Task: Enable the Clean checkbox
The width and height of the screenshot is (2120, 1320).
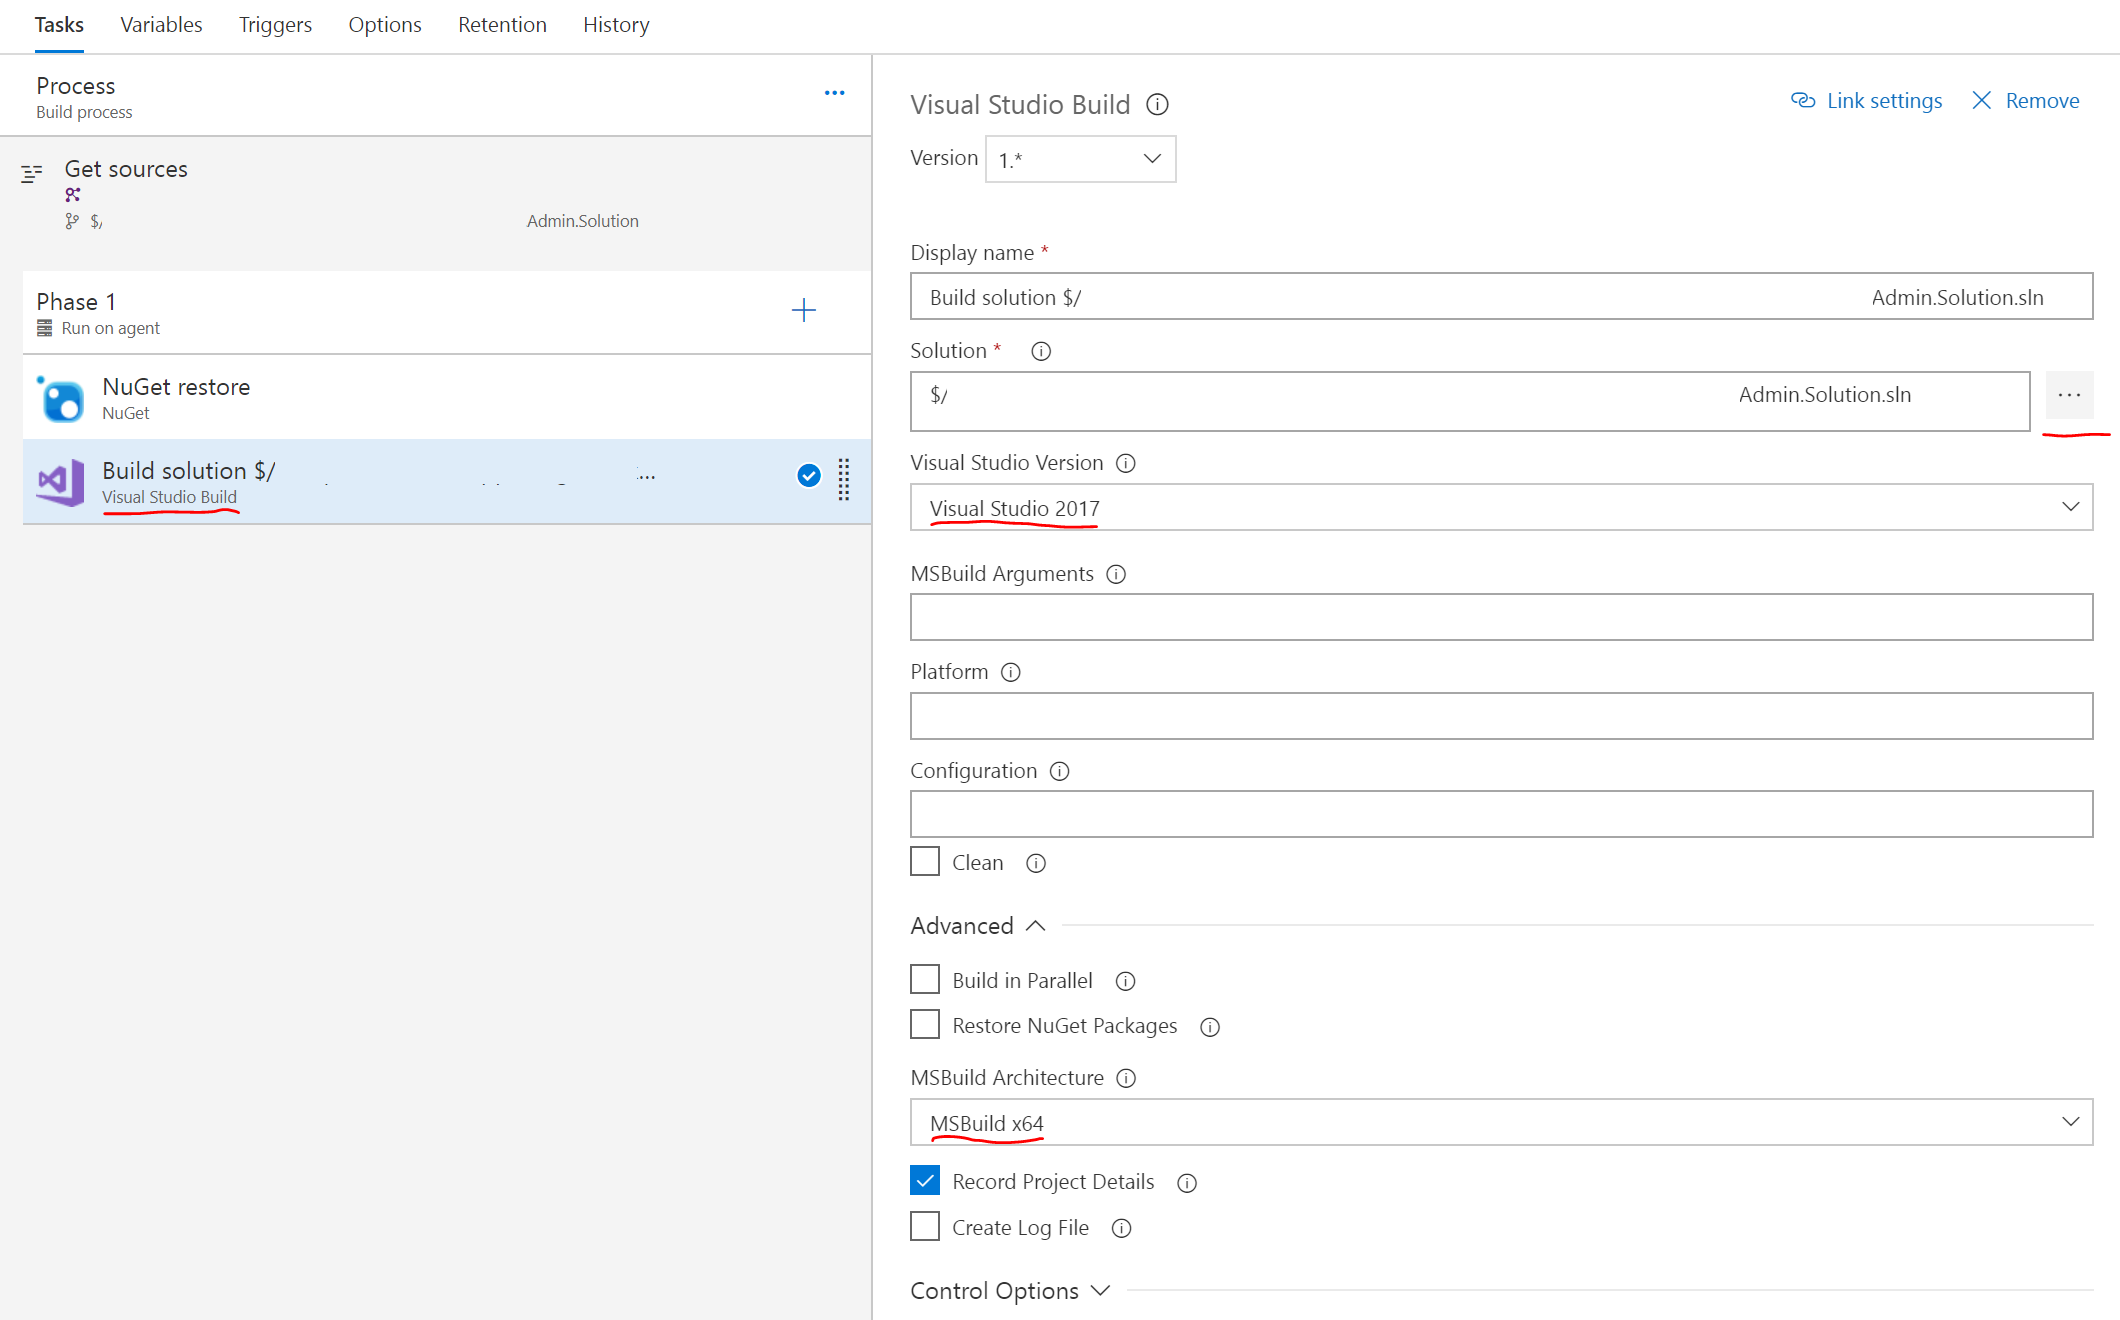Action: point(925,861)
